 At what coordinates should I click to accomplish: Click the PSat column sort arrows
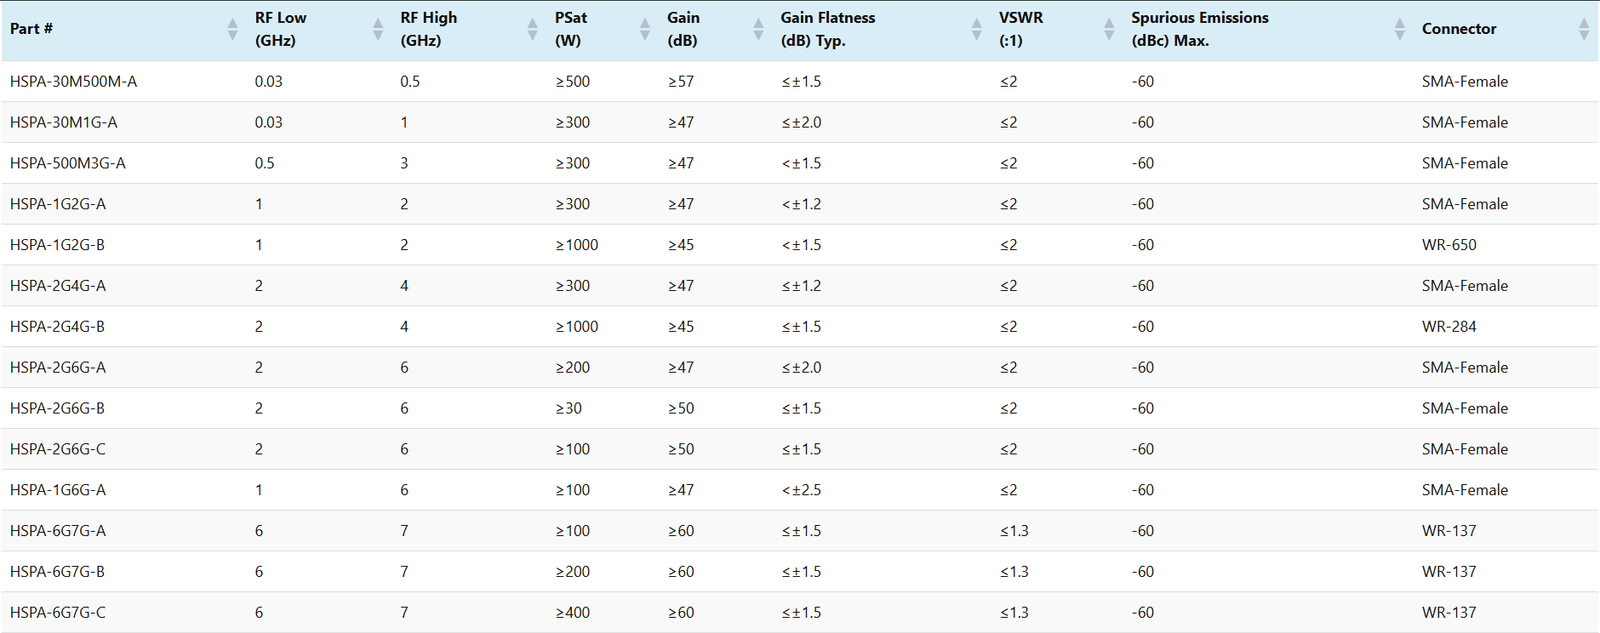(x=645, y=29)
